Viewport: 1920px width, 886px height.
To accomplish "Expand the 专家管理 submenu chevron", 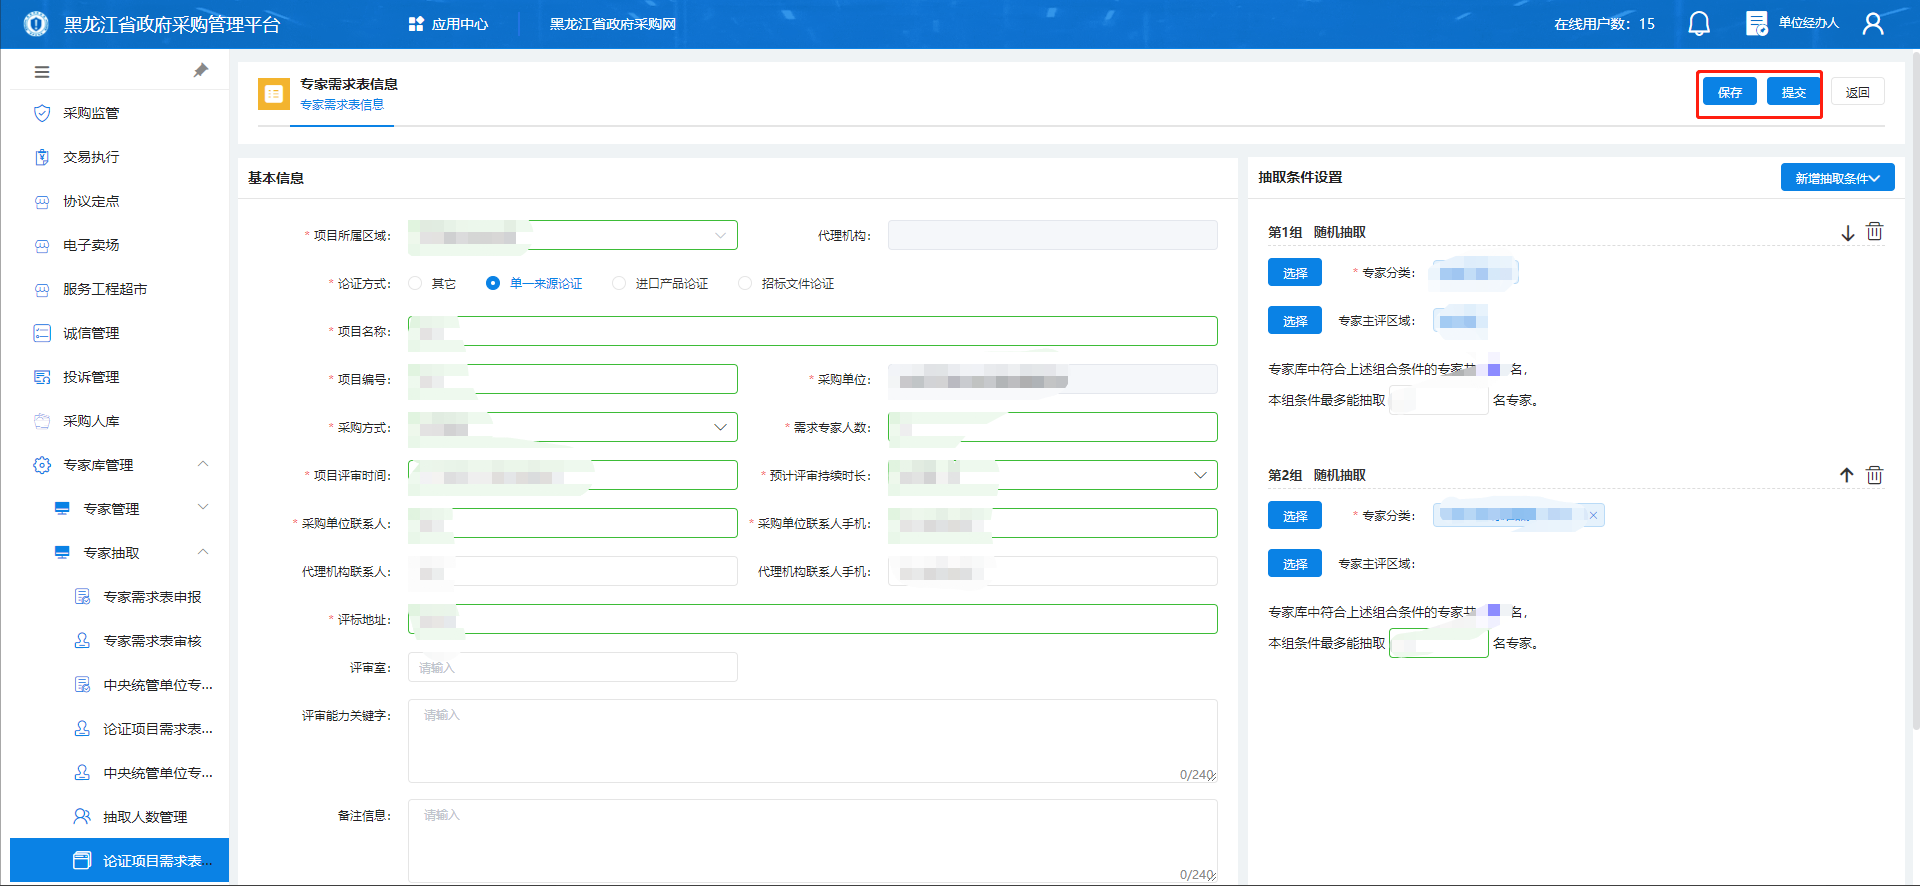I will pyautogui.click(x=203, y=508).
